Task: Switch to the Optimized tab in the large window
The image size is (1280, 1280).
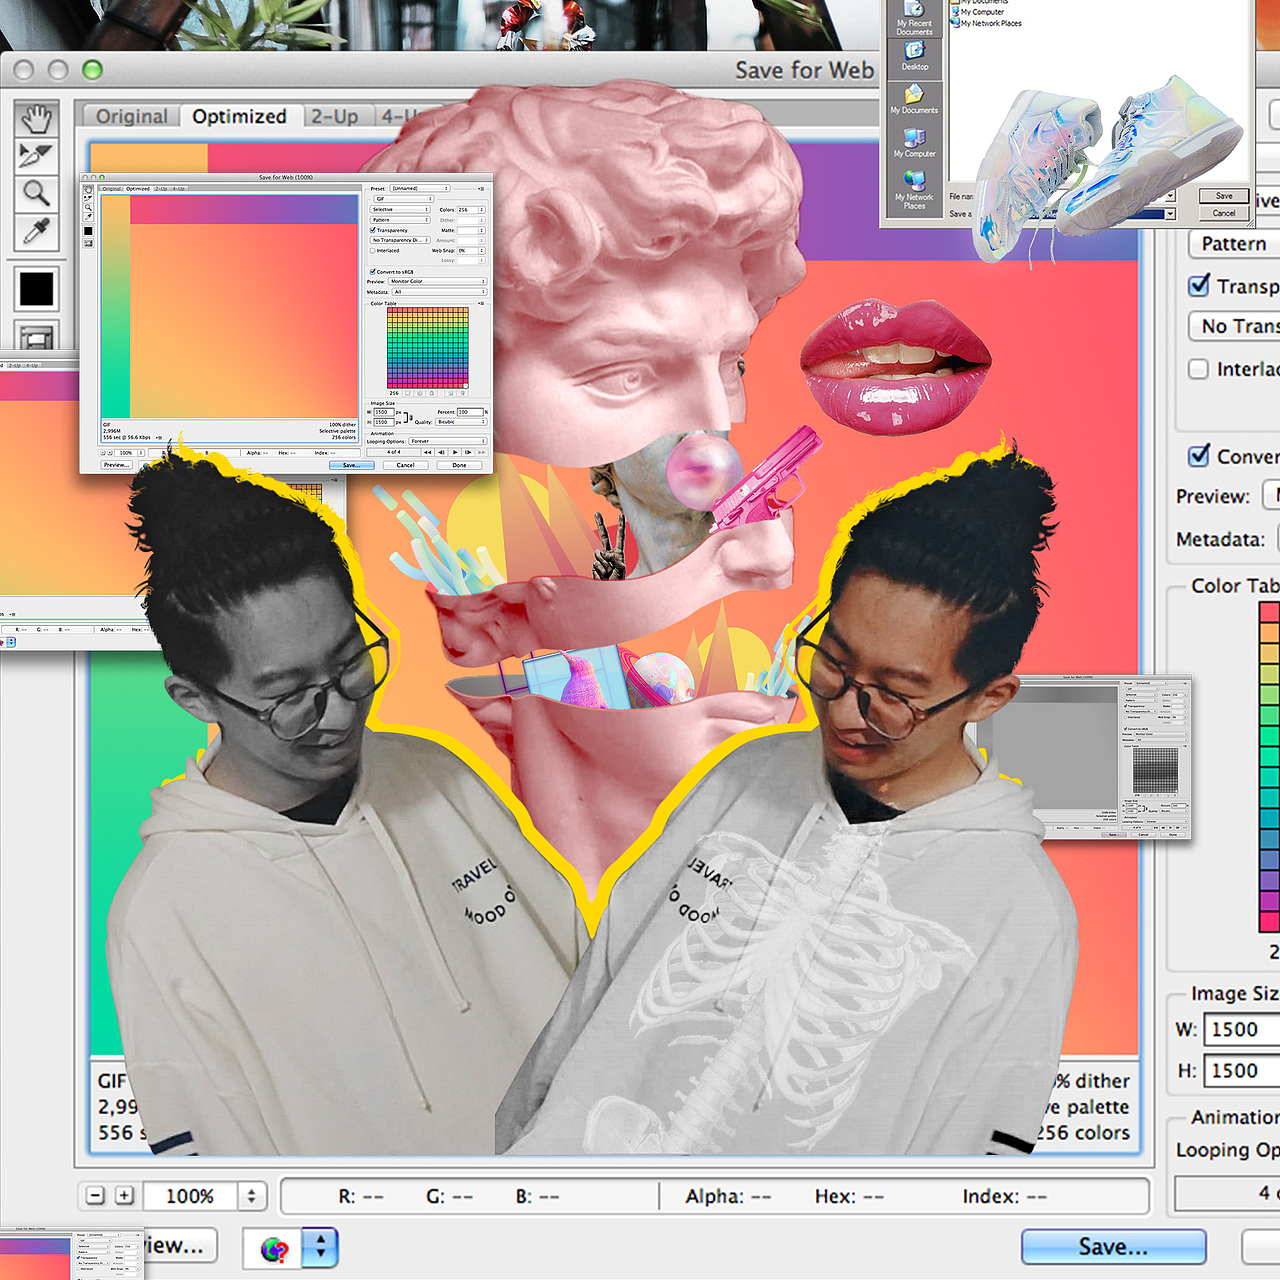Action: click(x=239, y=116)
